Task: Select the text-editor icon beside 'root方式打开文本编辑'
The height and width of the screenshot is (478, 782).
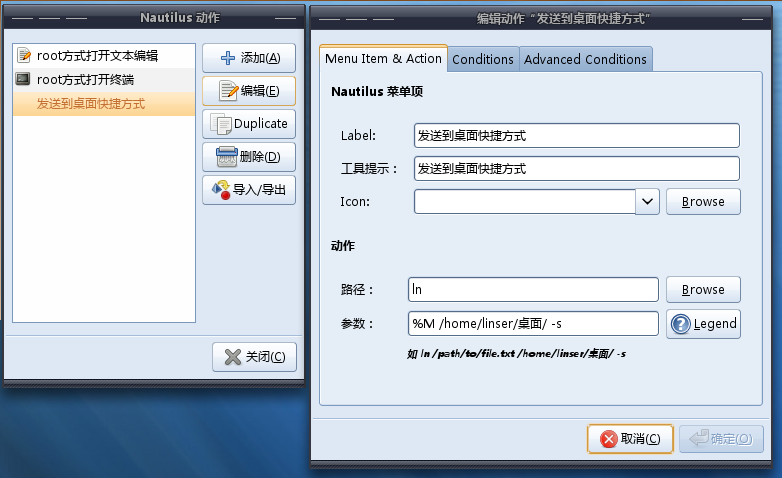Action: point(23,55)
